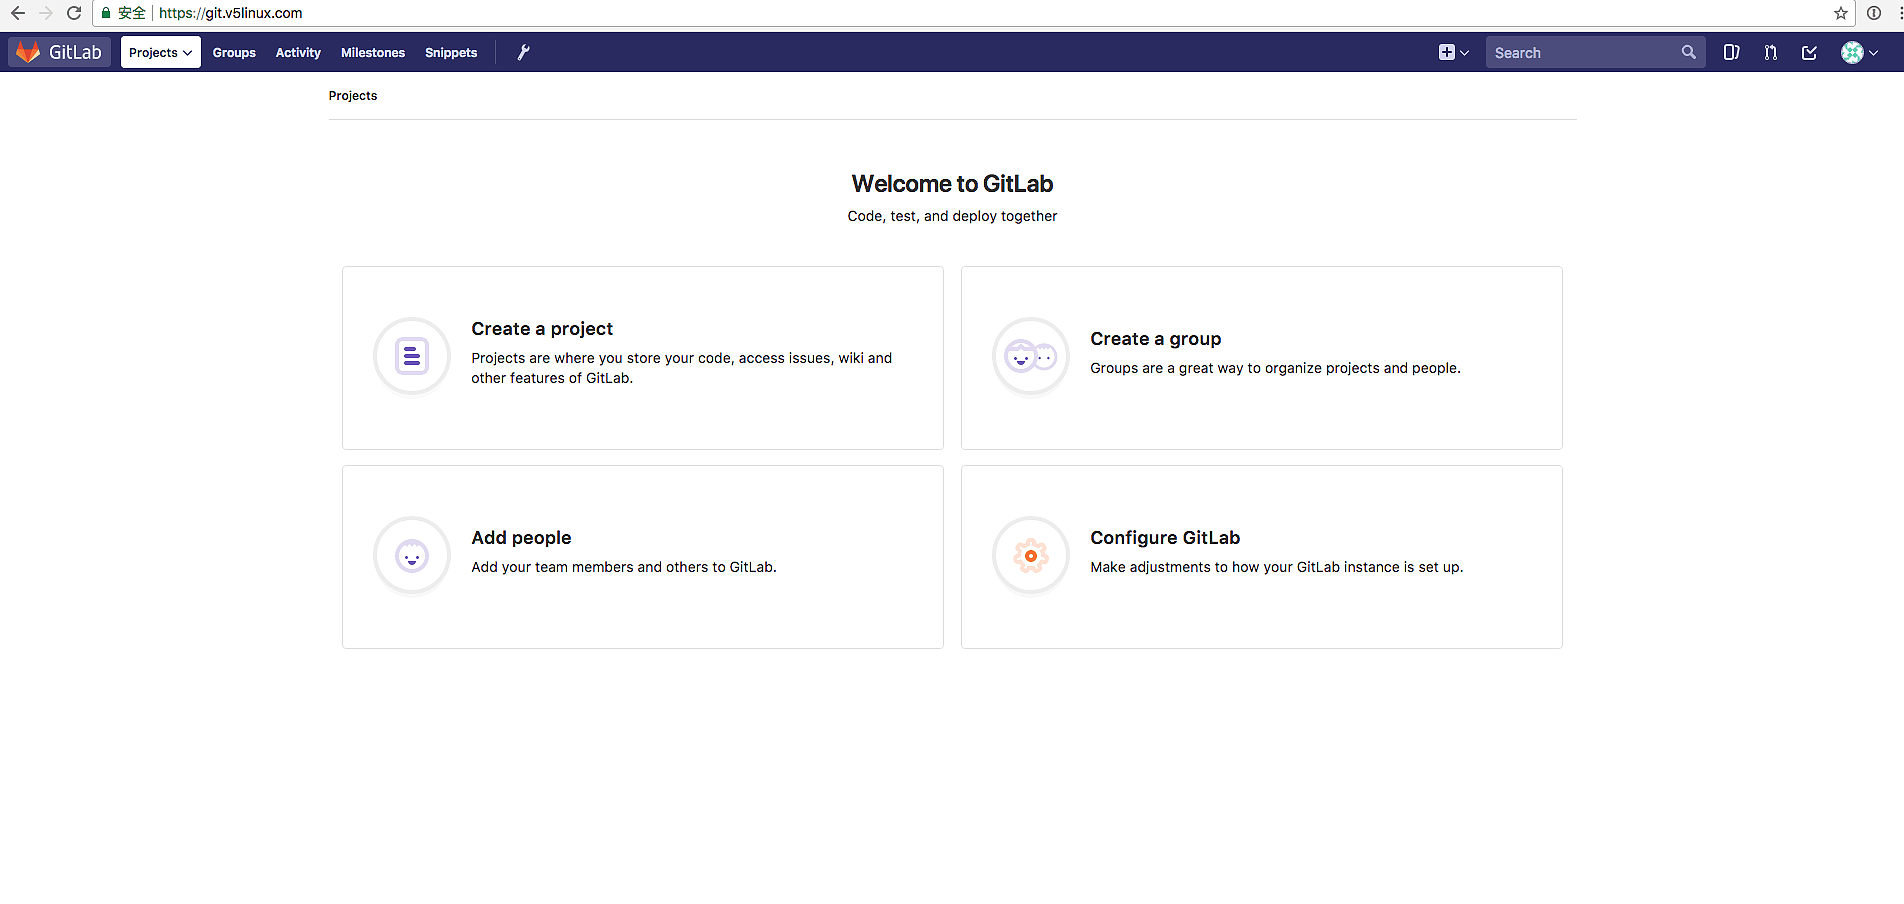
Task: Click the Create a project document icon
Action: click(412, 356)
